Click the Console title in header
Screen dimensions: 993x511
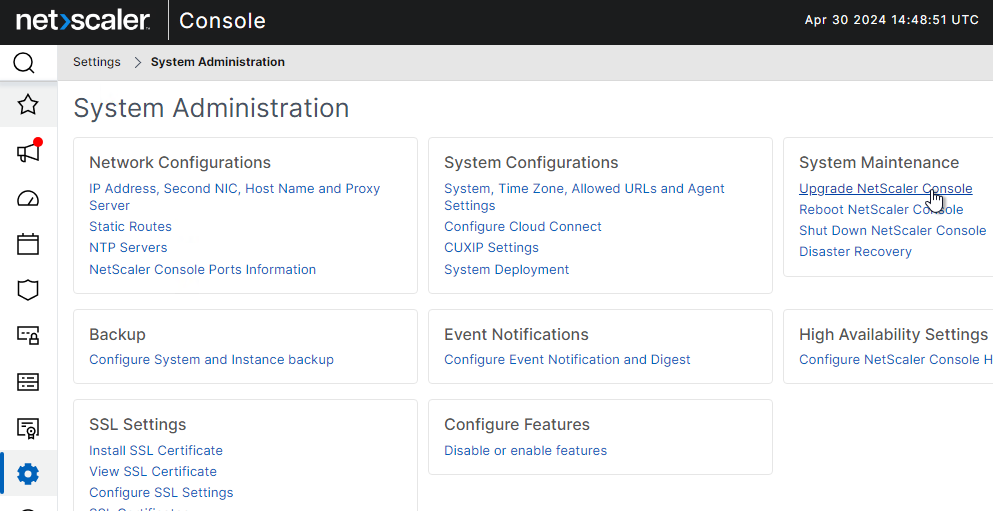tap(222, 20)
